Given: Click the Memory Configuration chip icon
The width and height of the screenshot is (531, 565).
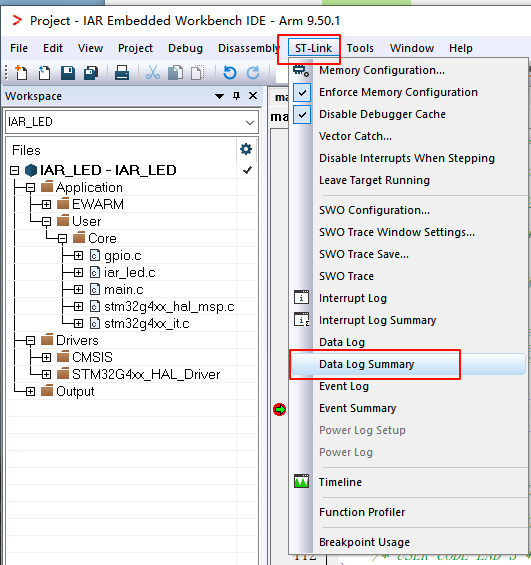Looking at the screenshot, I should coord(301,70).
